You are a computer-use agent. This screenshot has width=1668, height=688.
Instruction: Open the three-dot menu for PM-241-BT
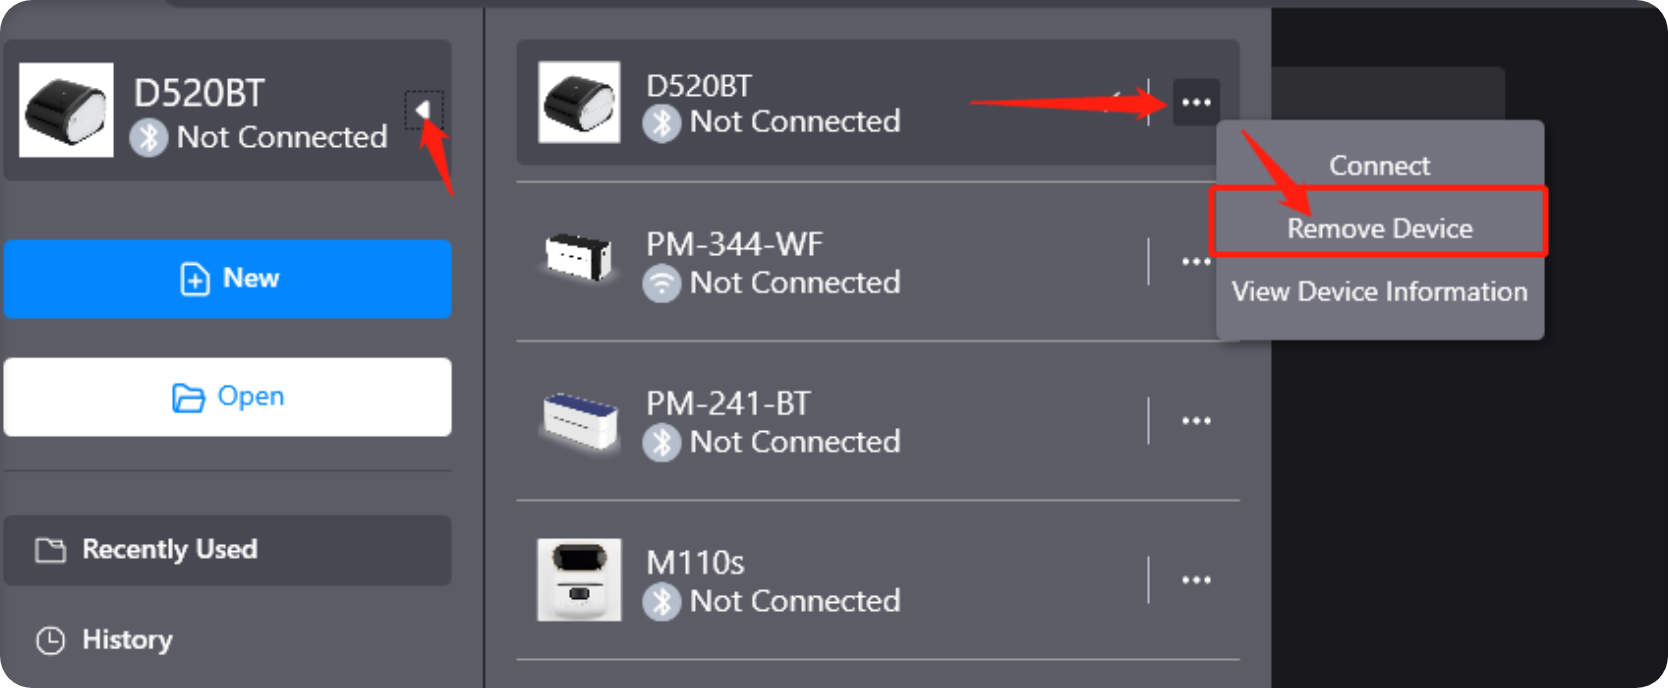pyautogui.click(x=1196, y=421)
